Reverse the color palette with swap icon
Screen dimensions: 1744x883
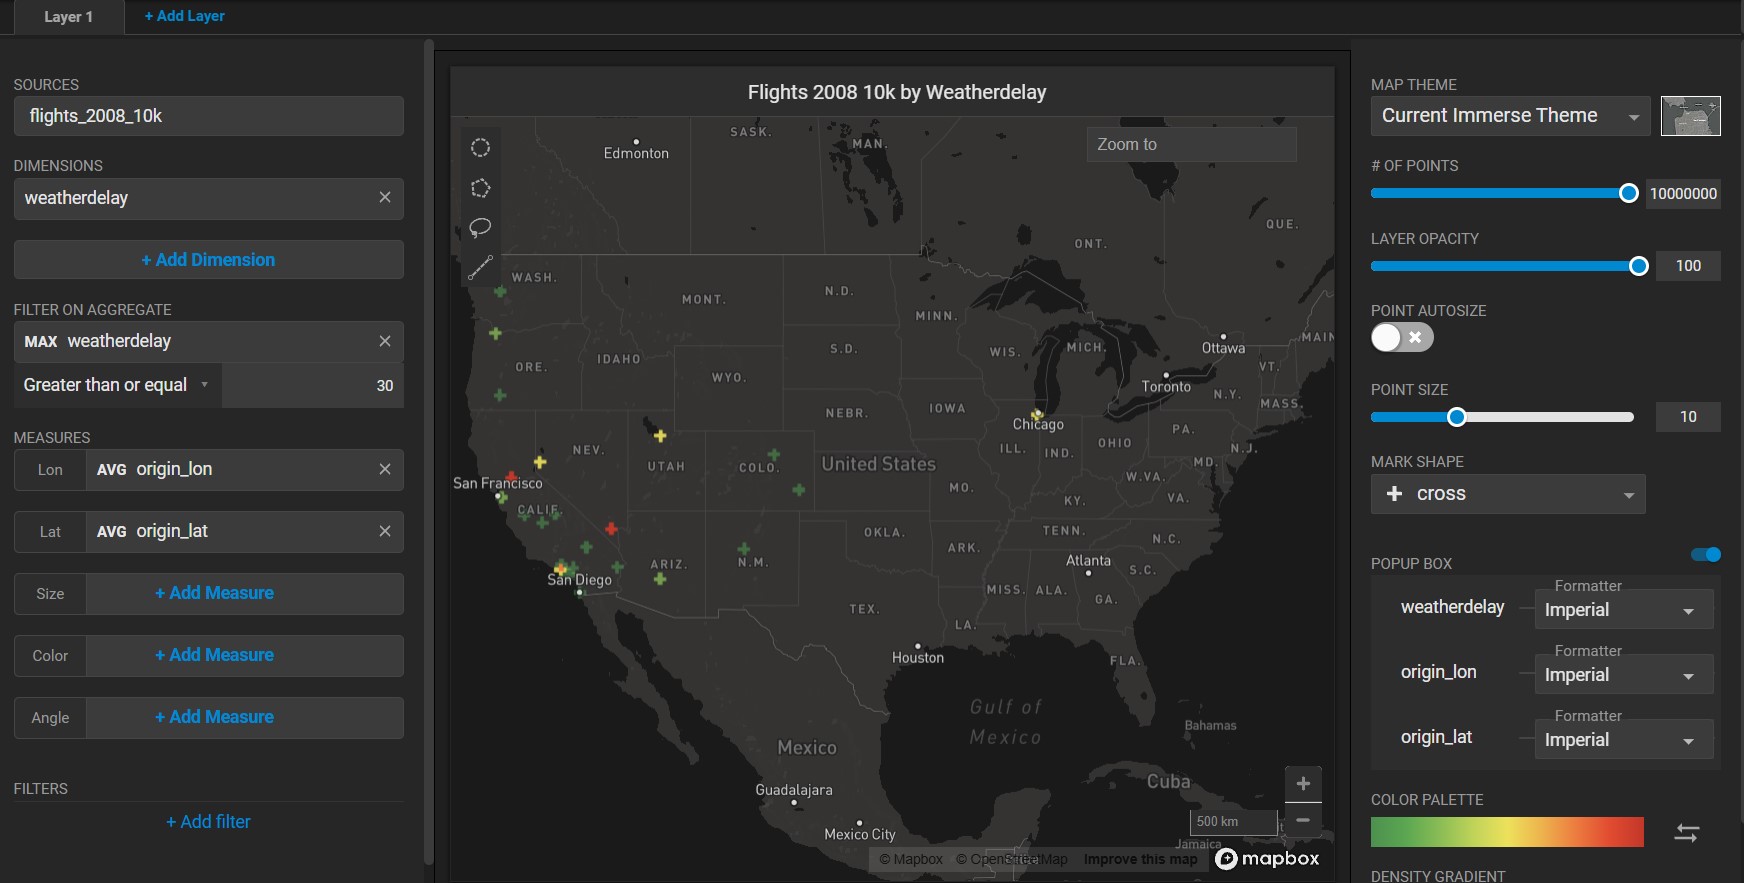(1687, 833)
